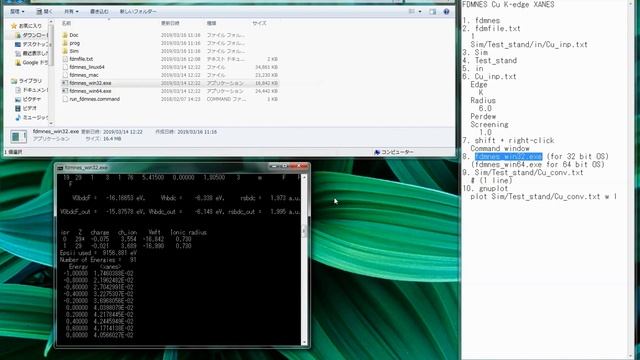Click the 2 KB size of fdmfile.txt
This screenshot has width=640, height=360.
pos(273,59)
